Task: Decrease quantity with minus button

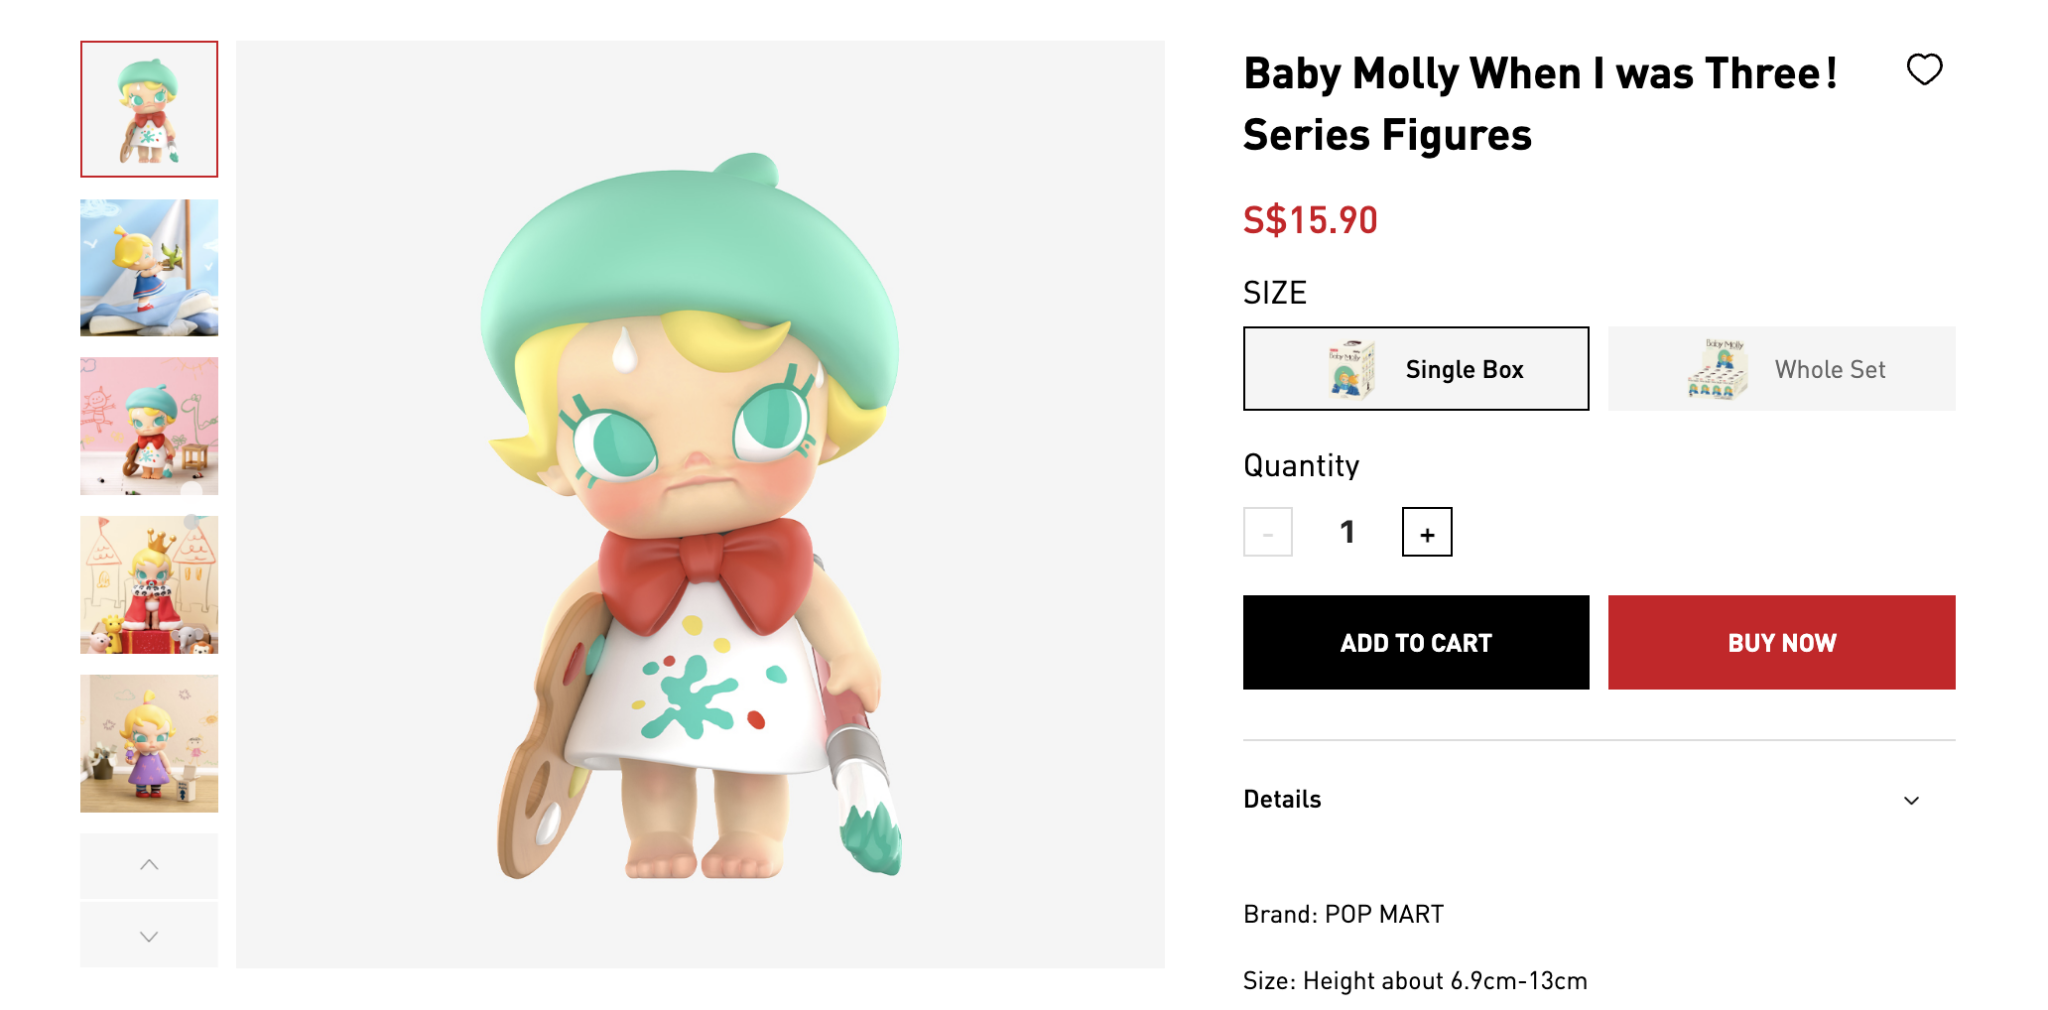Action: pyautogui.click(x=1267, y=533)
